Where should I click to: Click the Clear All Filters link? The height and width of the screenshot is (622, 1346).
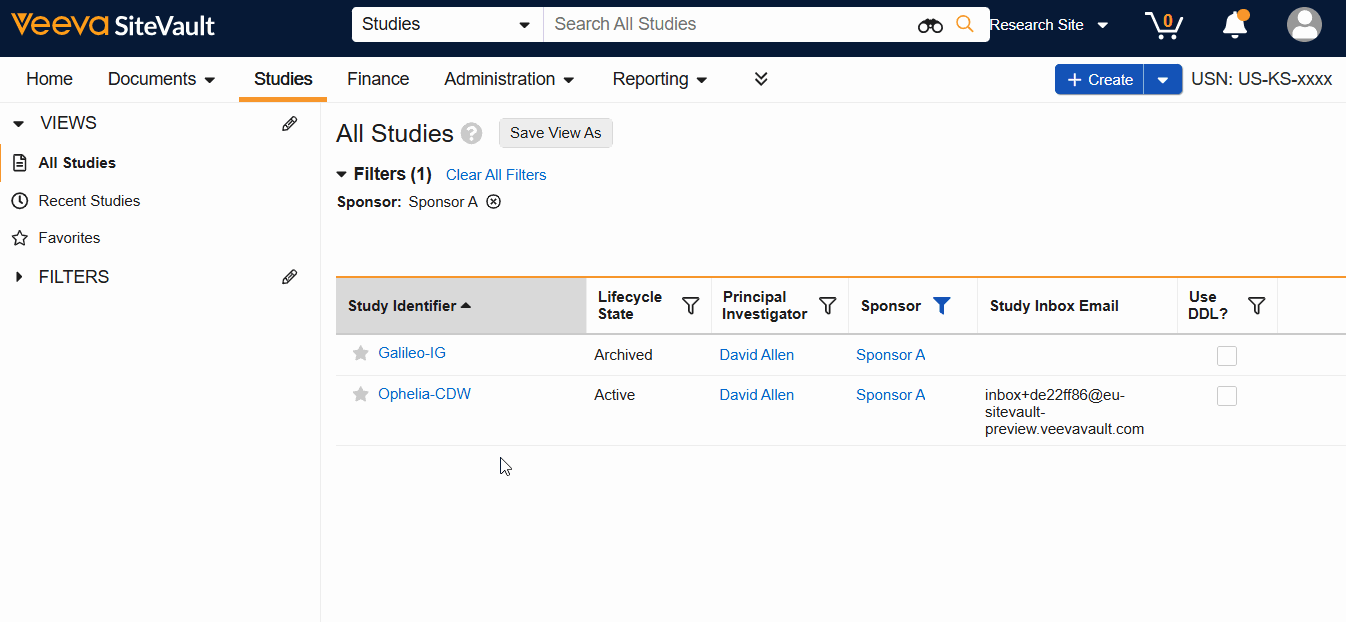click(x=496, y=175)
